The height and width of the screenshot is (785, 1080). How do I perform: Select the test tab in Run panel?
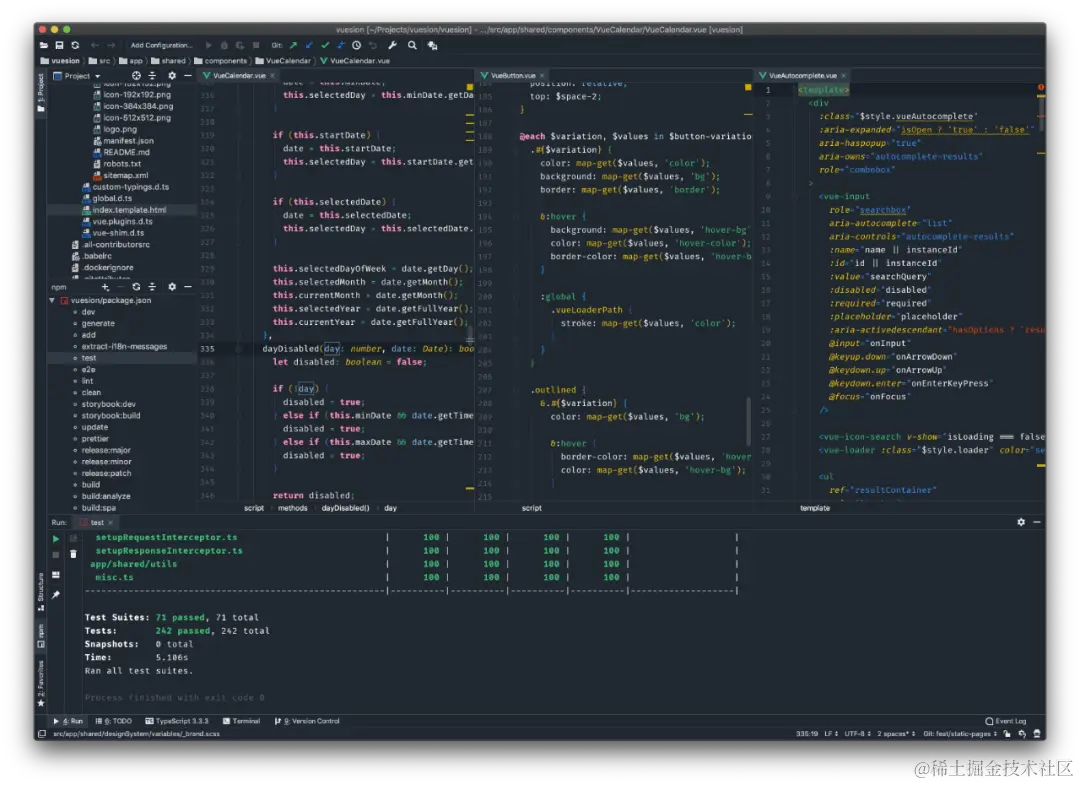[x=97, y=523]
